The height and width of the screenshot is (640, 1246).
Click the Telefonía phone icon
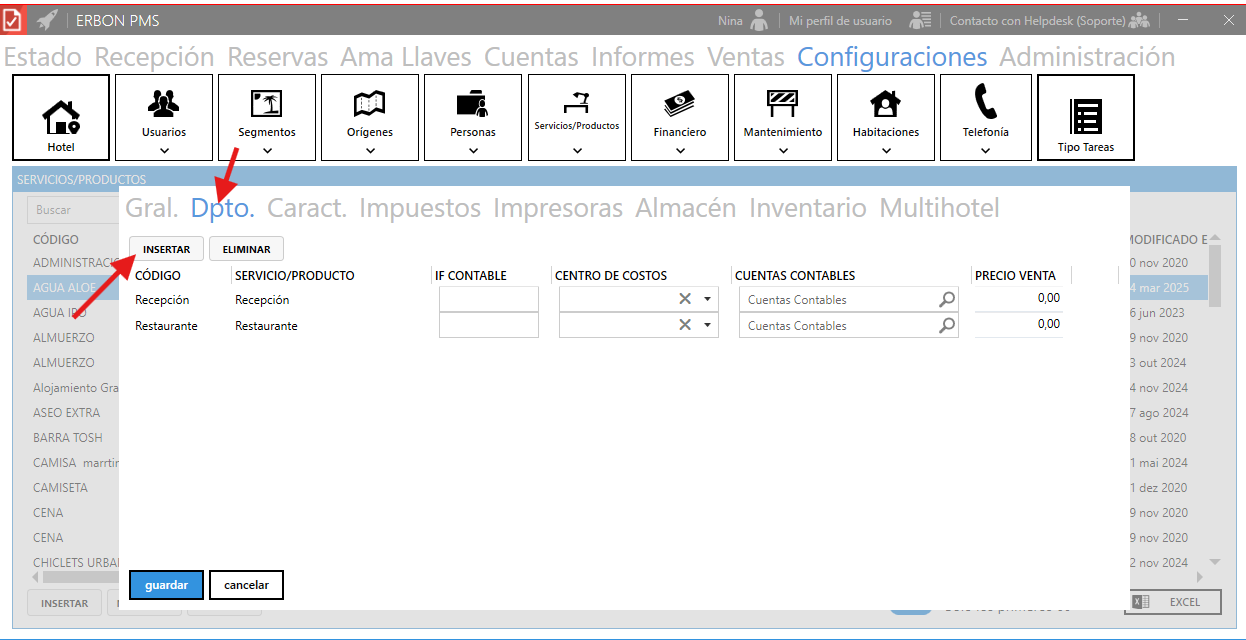[985, 101]
